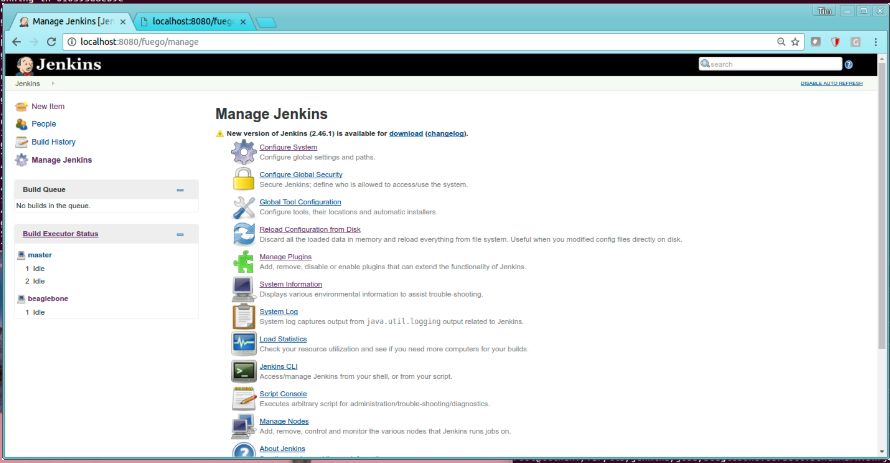This screenshot has width=890, height=463.
Task: Click the Configure Global Security padlock icon
Action: pos(244,179)
